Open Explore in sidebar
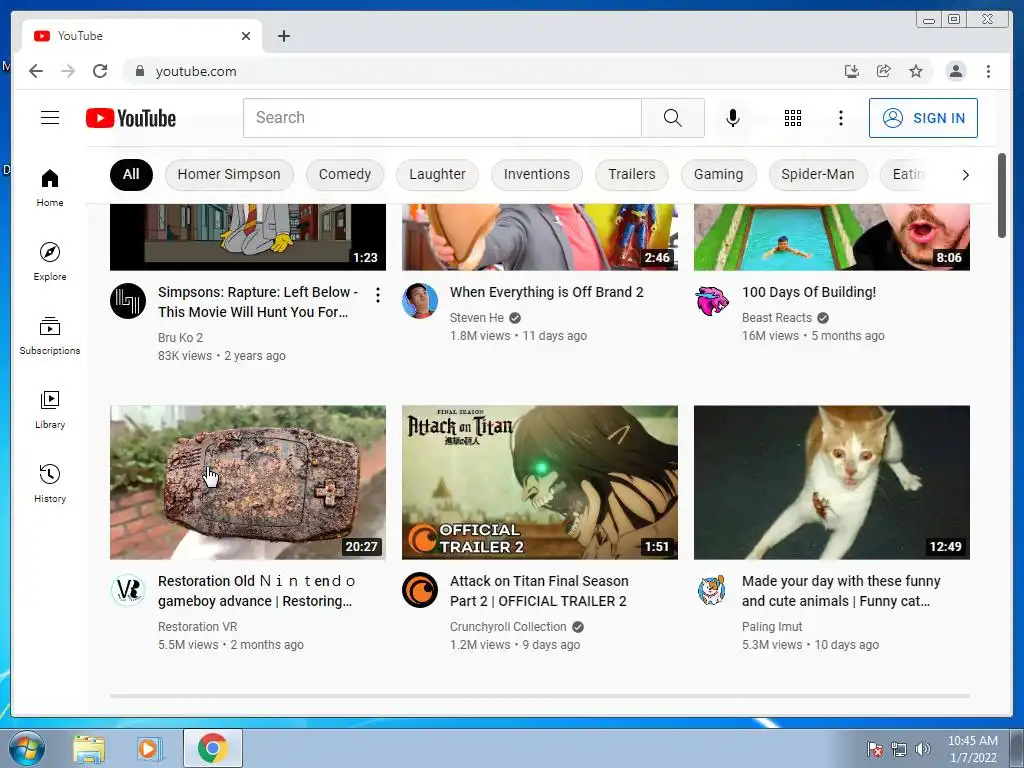 (50, 262)
